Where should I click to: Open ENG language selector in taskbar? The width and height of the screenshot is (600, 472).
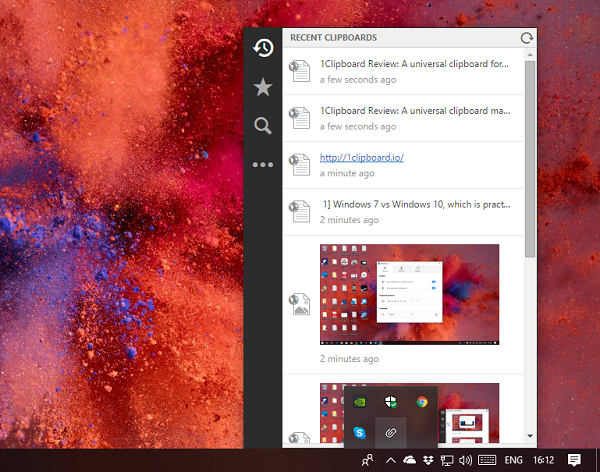tap(514, 460)
